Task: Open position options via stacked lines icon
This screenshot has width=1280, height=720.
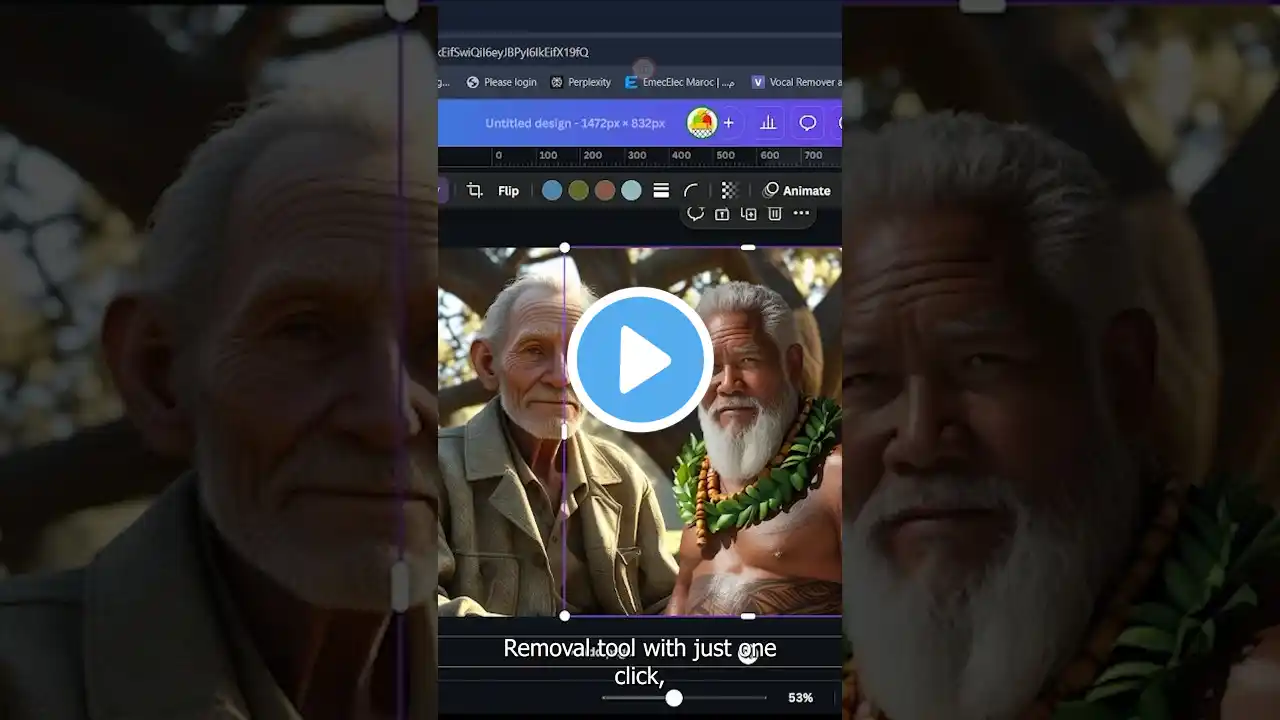Action: [661, 190]
